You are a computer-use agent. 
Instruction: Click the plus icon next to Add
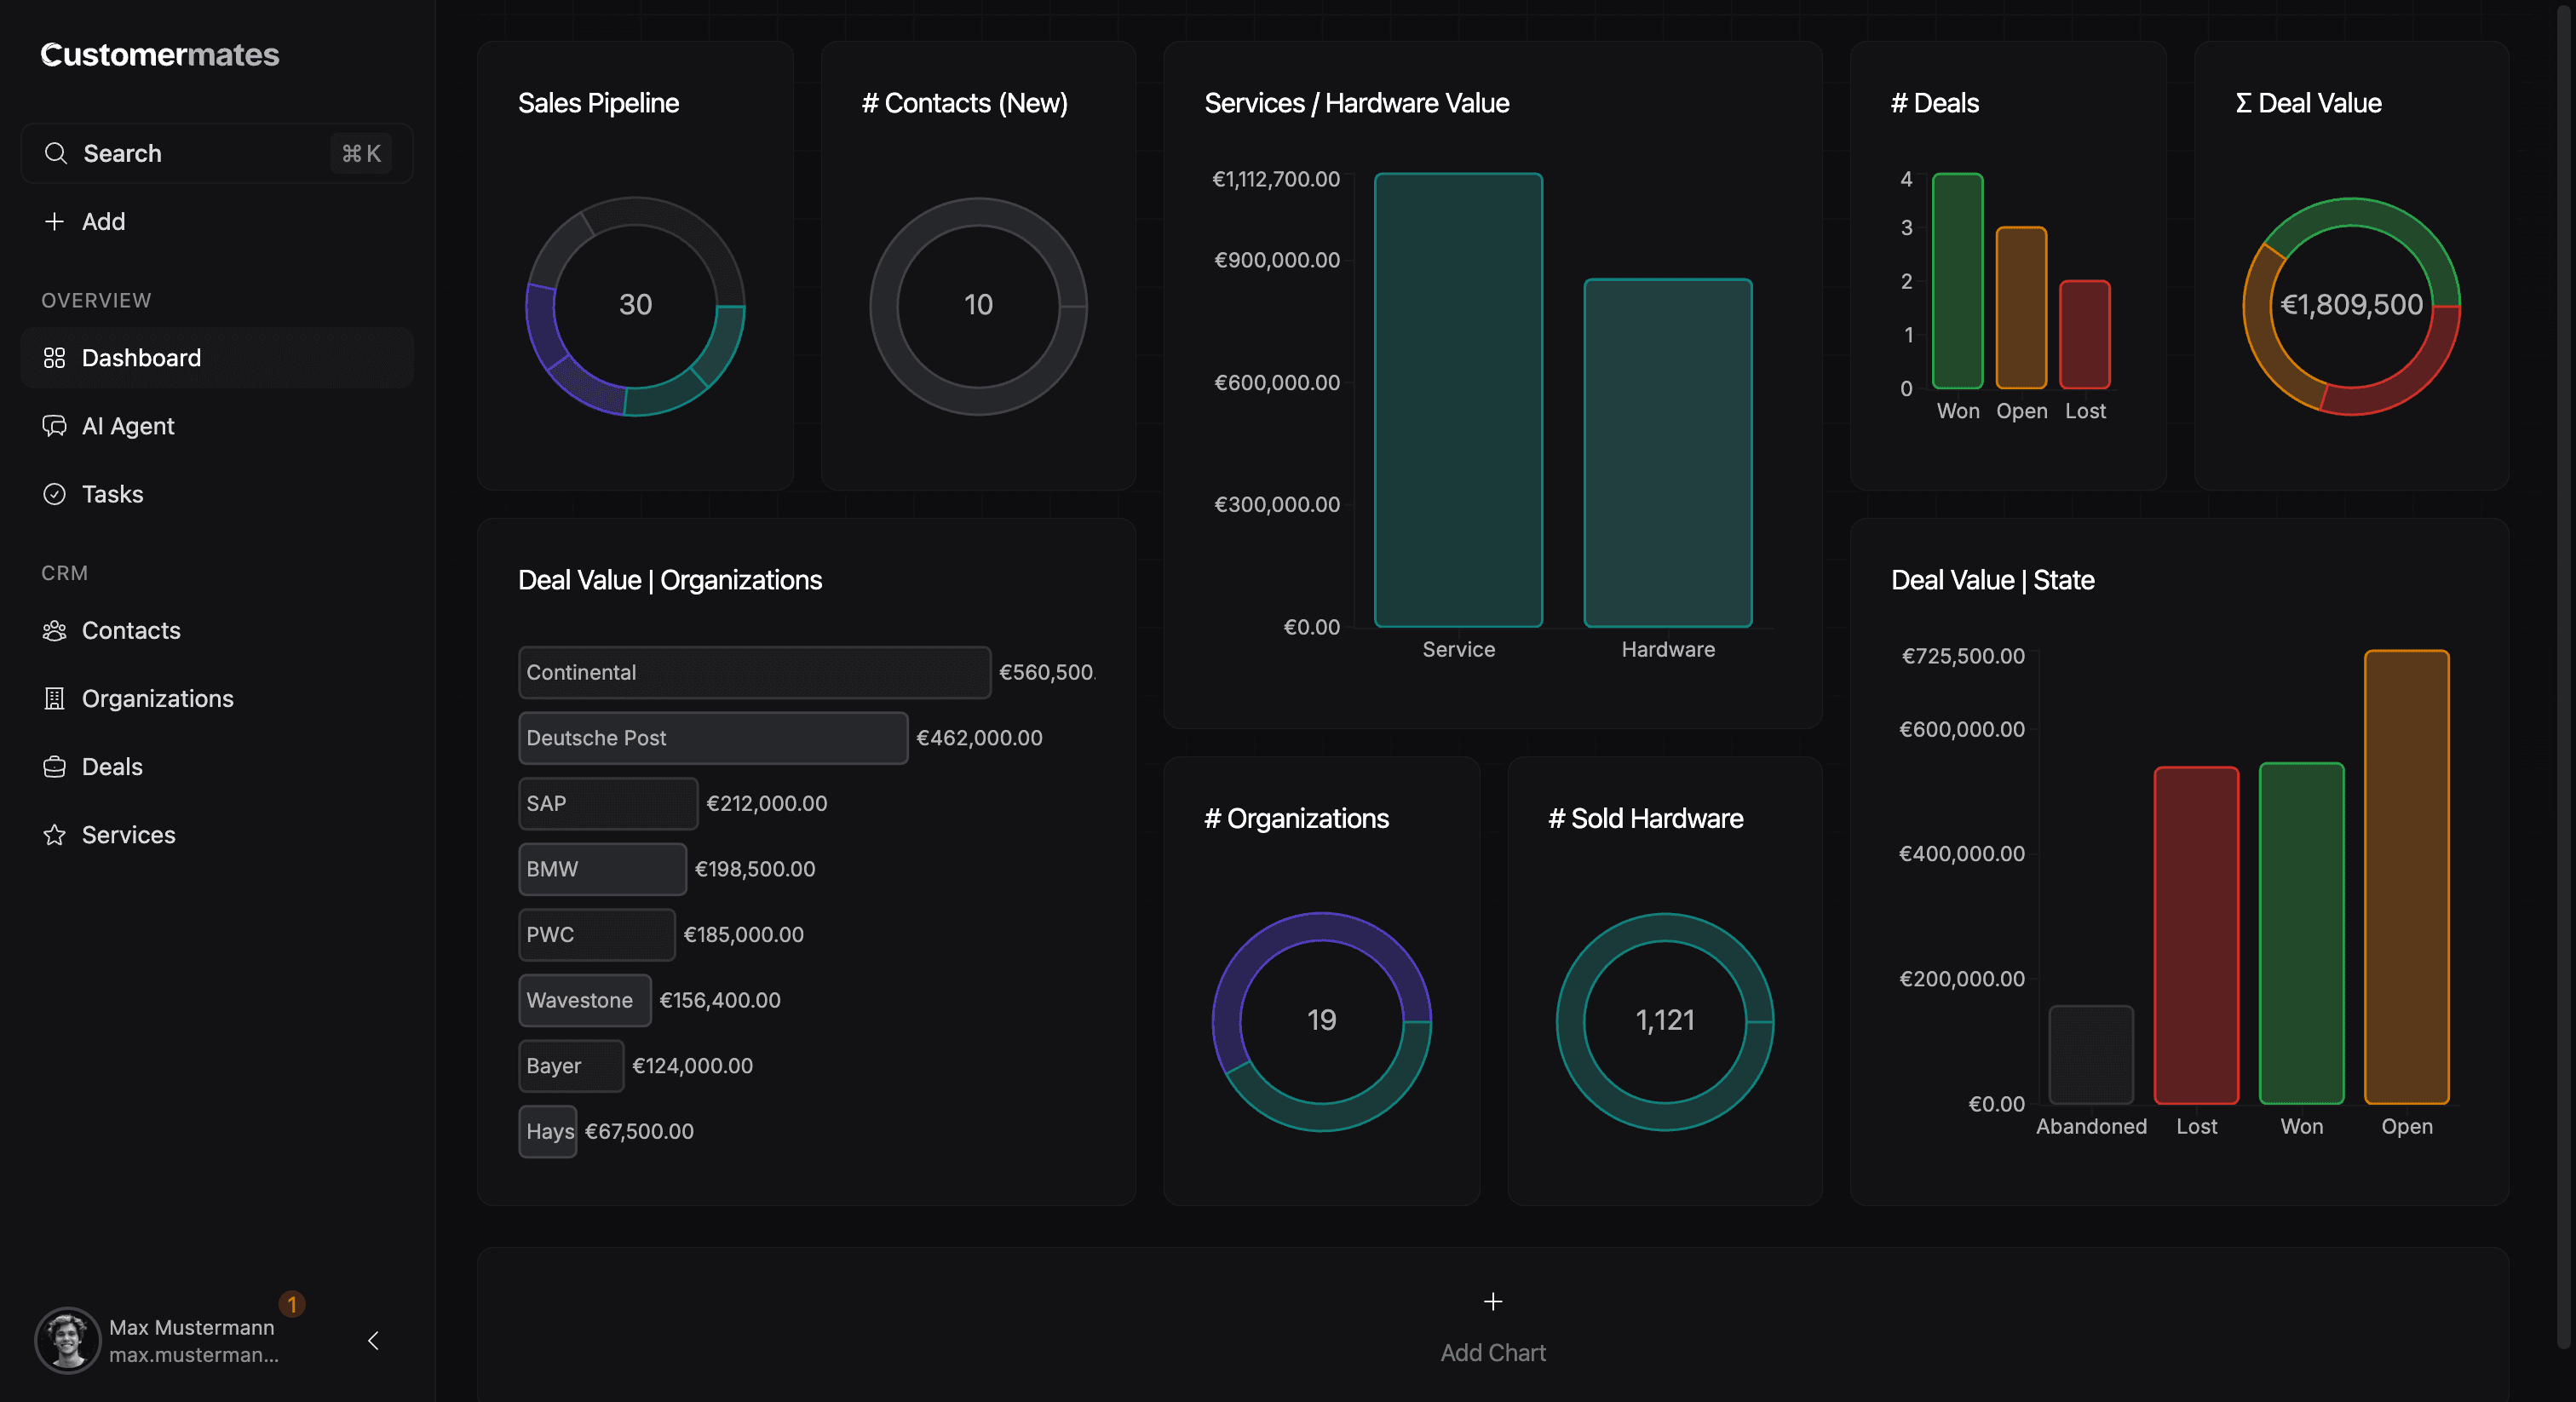[x=55, y=221]
